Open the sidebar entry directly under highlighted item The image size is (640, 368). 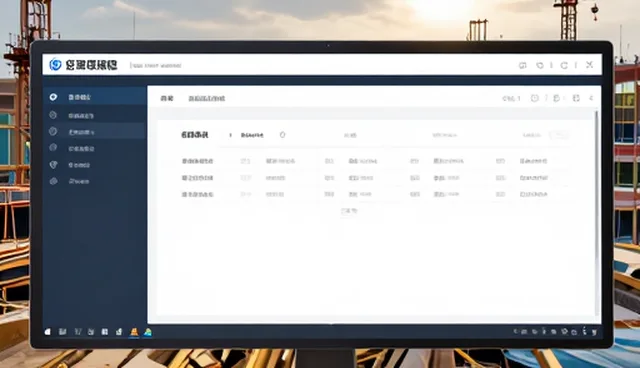click(95, 115)
